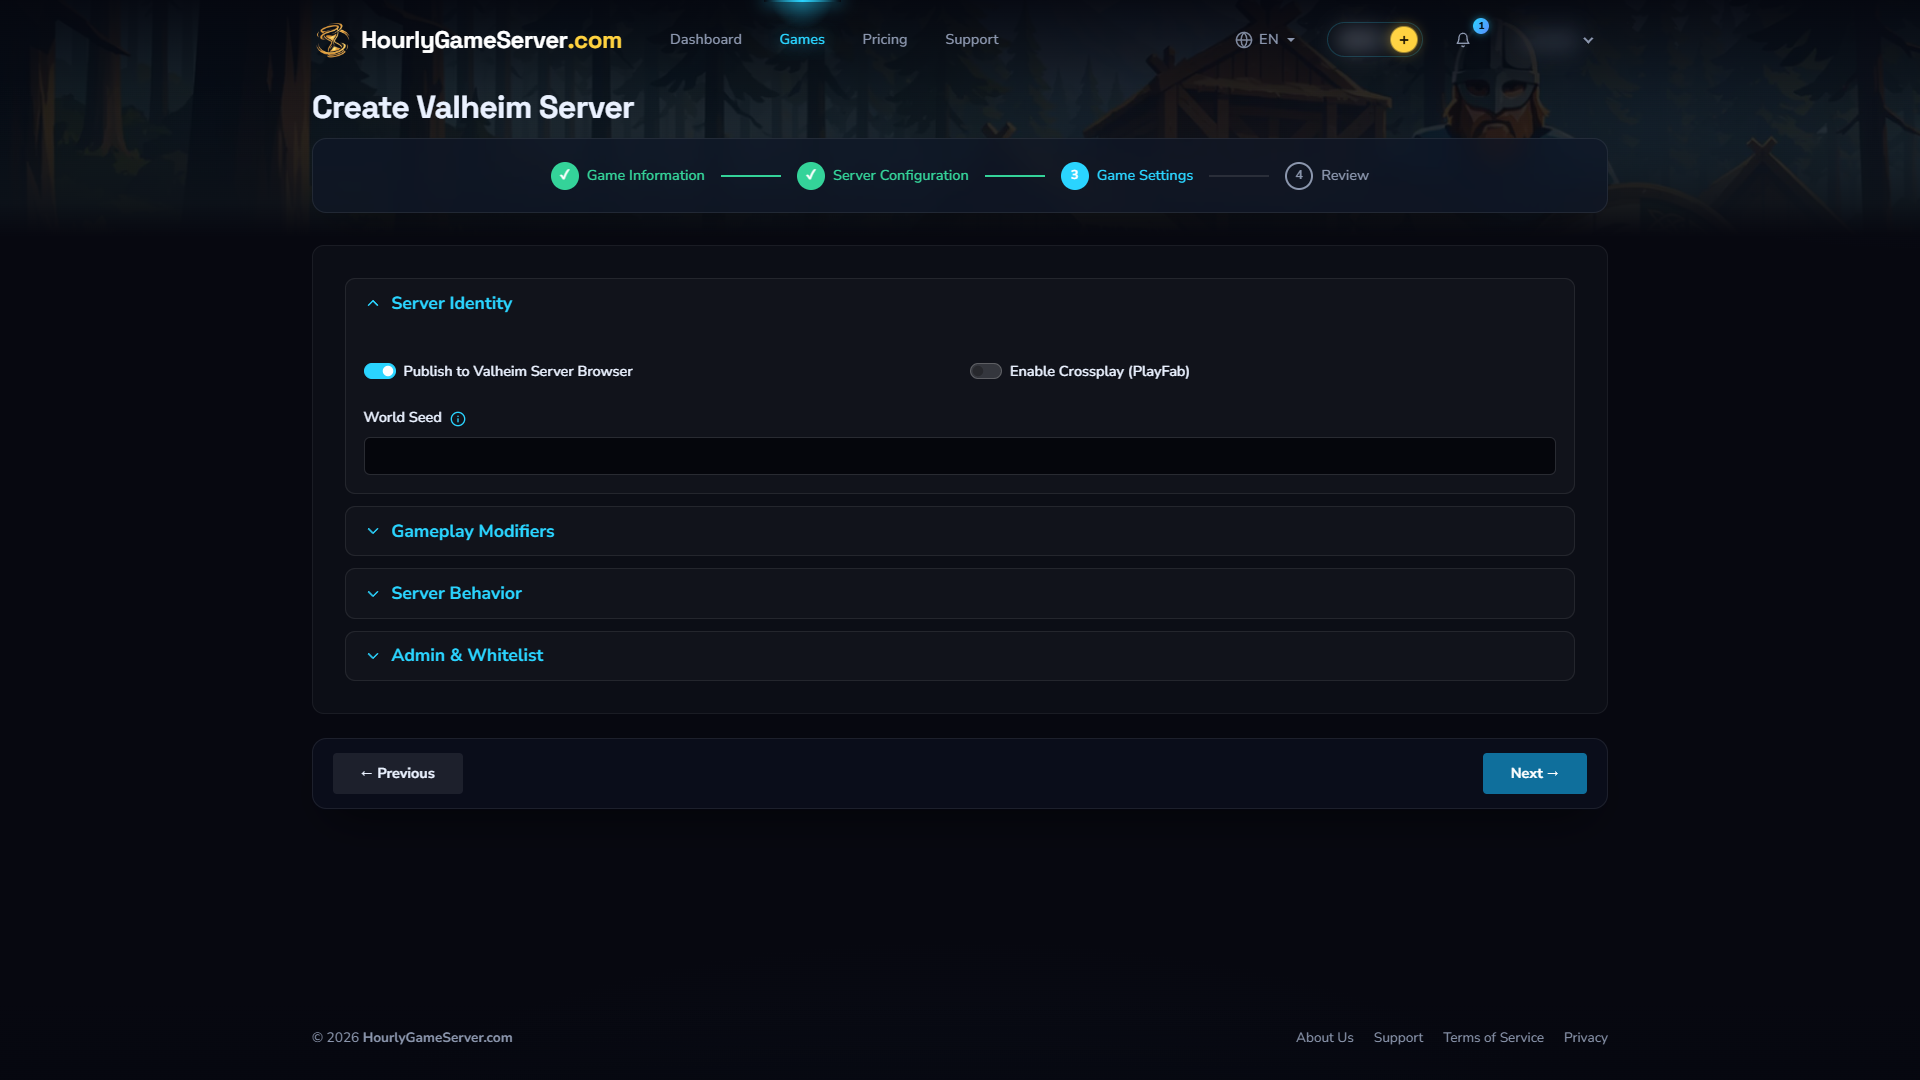Click the World Seed info icon

click(458, 419)
